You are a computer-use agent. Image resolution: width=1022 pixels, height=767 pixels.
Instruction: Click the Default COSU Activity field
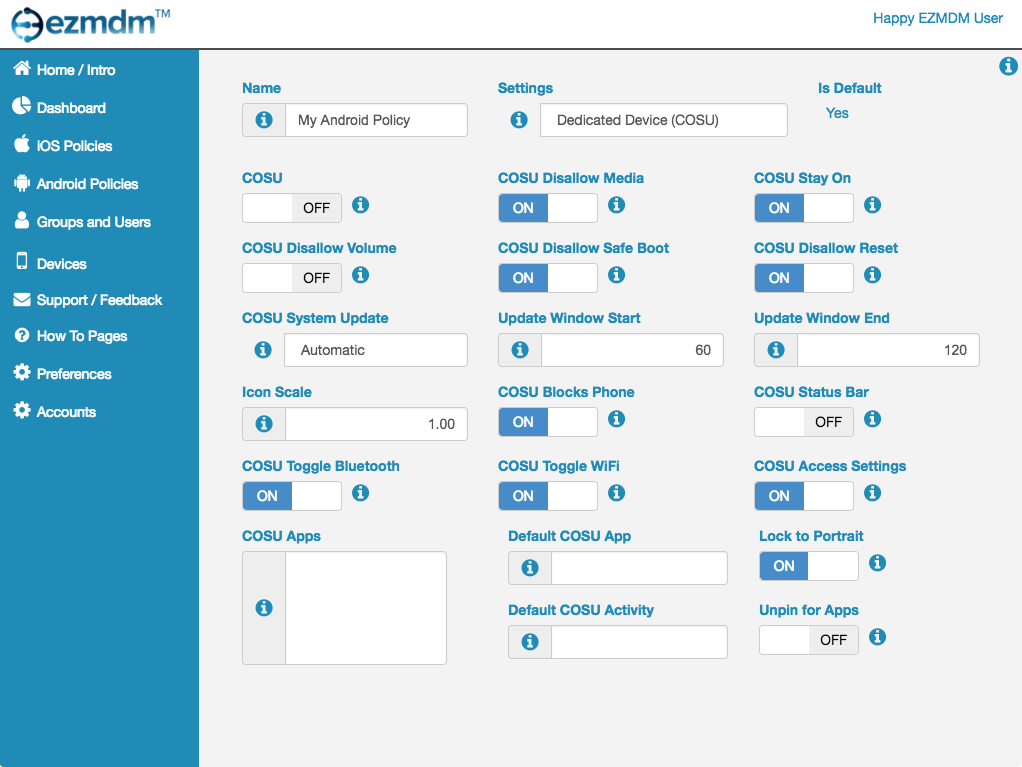tap(639, 642)
